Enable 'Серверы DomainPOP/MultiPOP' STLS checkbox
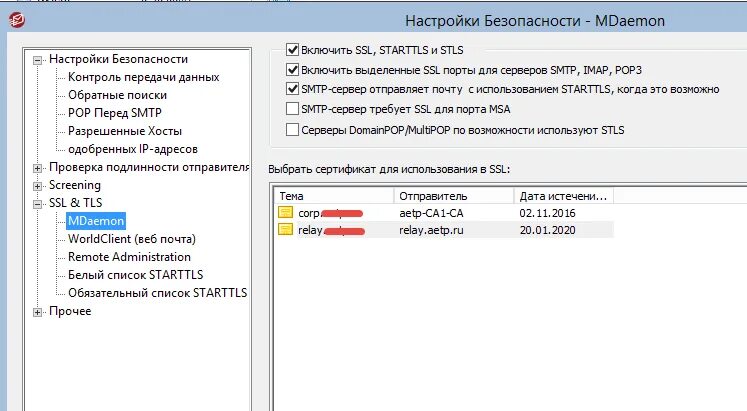 coord(292,130)
